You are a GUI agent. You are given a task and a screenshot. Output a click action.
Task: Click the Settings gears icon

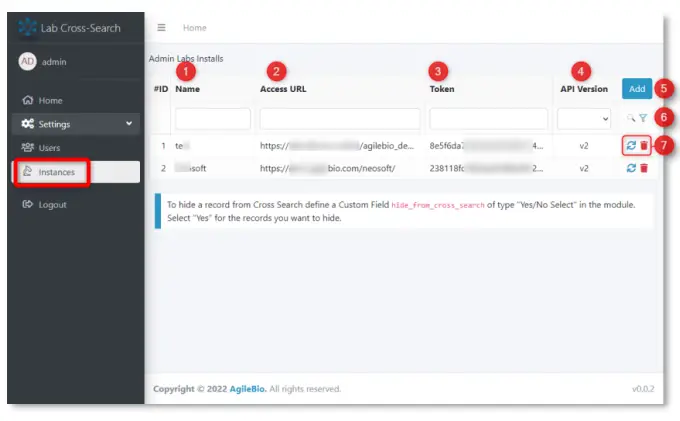[28, 124]
